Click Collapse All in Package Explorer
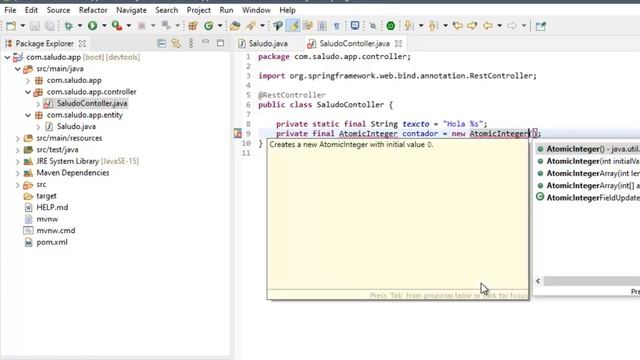Image resolution: width=640 pixels, height=360 pixels. (162, 43)
